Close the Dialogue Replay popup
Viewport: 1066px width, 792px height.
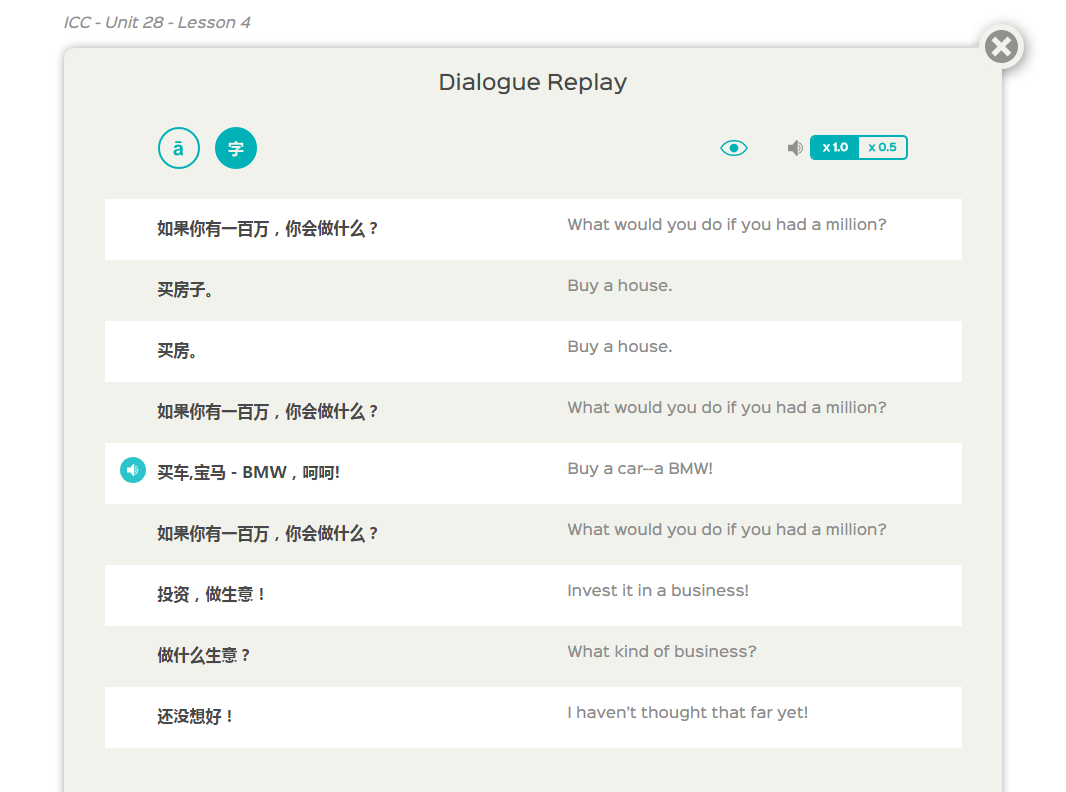click(x=1000, y=47)
